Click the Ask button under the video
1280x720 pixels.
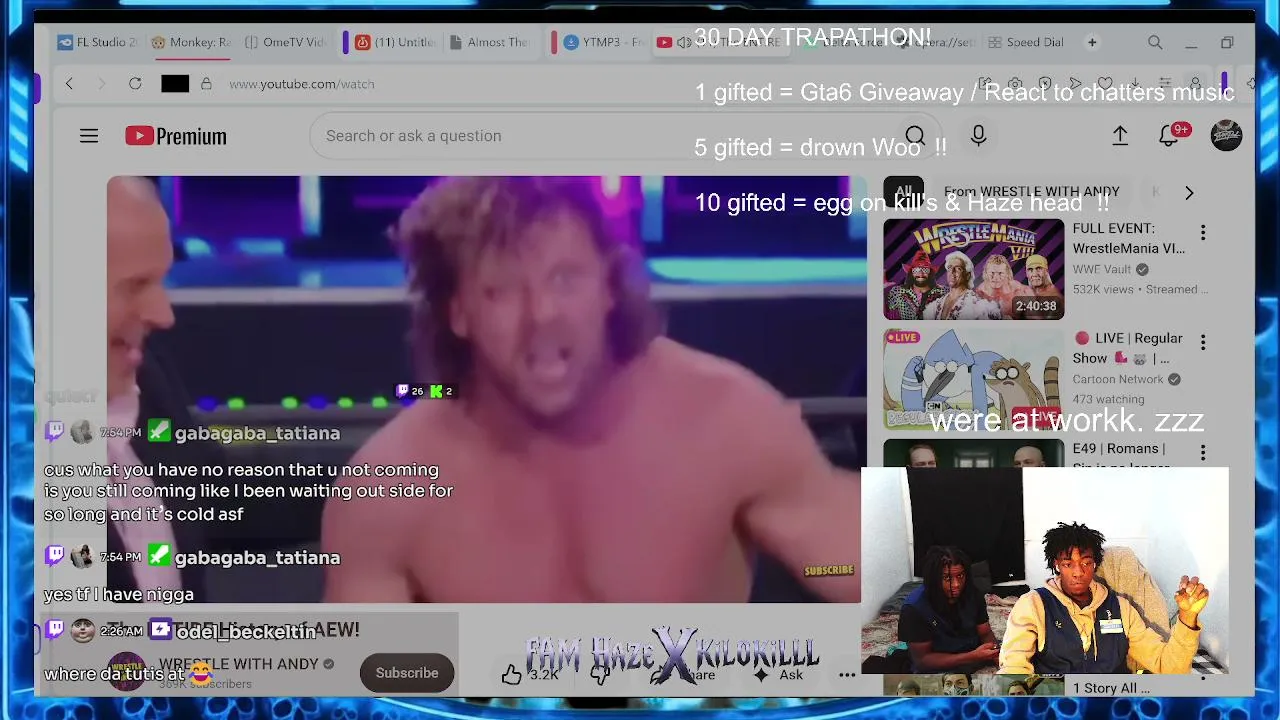coord(780,674)
